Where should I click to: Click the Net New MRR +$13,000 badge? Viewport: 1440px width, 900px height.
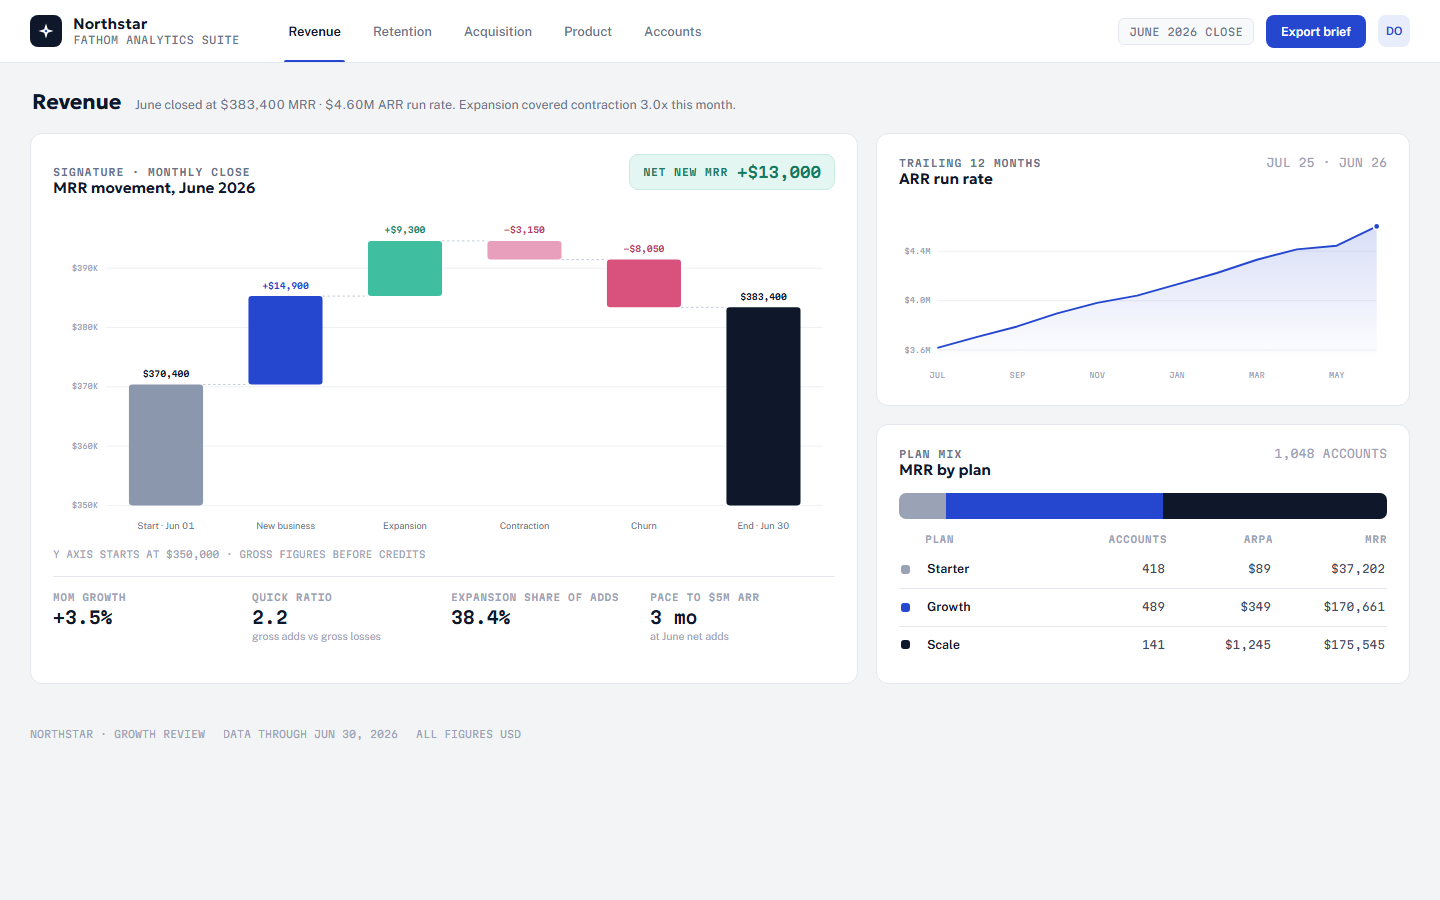pyautogui.click(x=732, y=172)
